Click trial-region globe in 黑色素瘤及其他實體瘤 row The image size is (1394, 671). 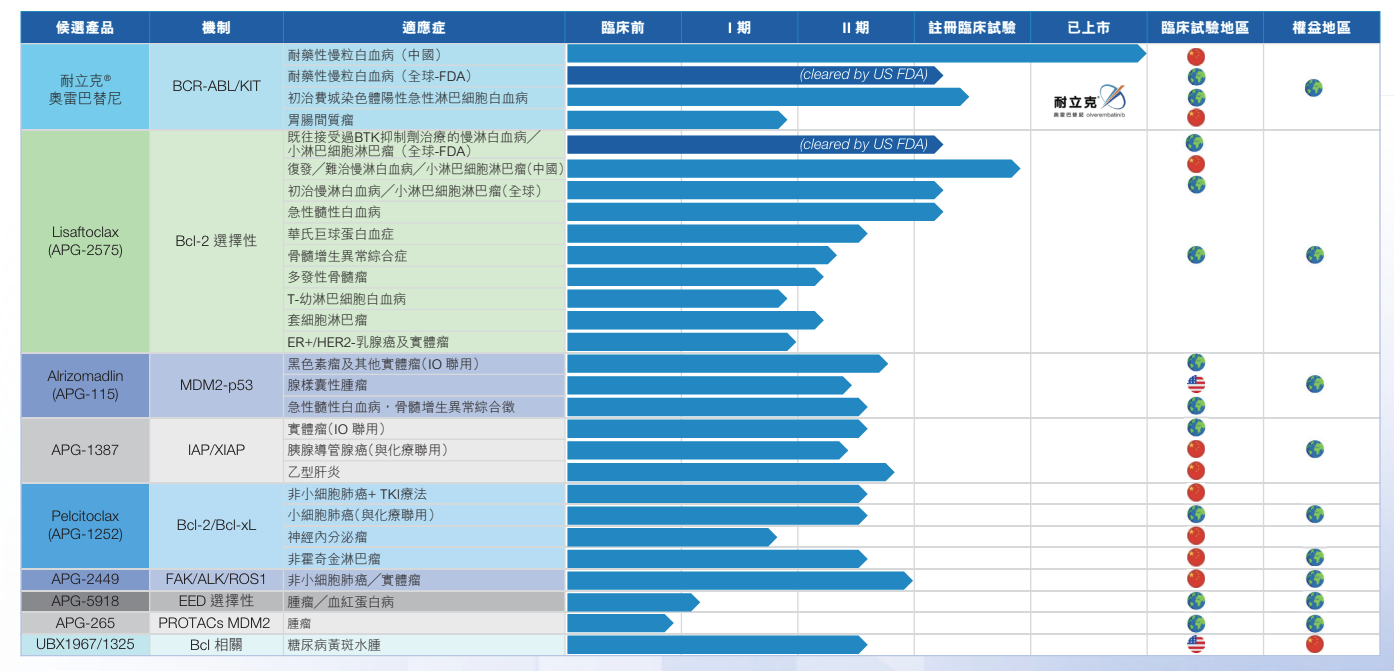pos(1195,363)
